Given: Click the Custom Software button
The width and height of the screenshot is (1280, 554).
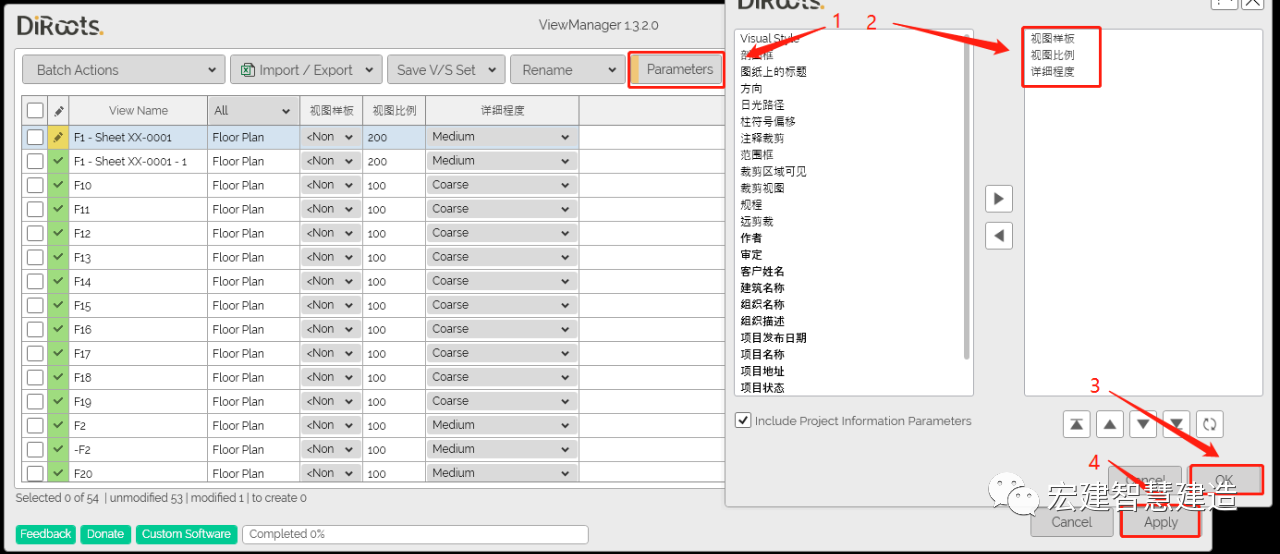Looking at the screenshot, I should [186, 534].
